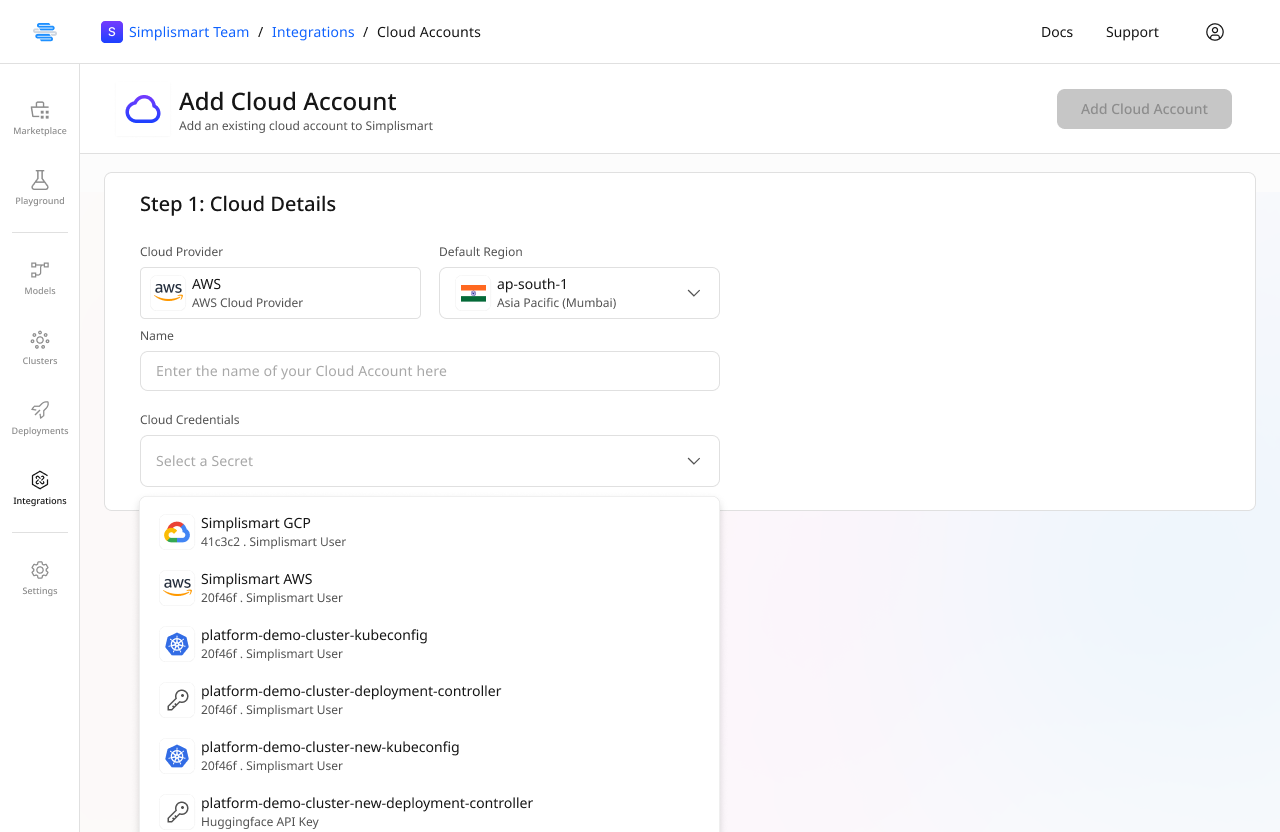Click the Default Region label
The width and height of the screenshot is (1280, 832).
[x=481, y=252]
